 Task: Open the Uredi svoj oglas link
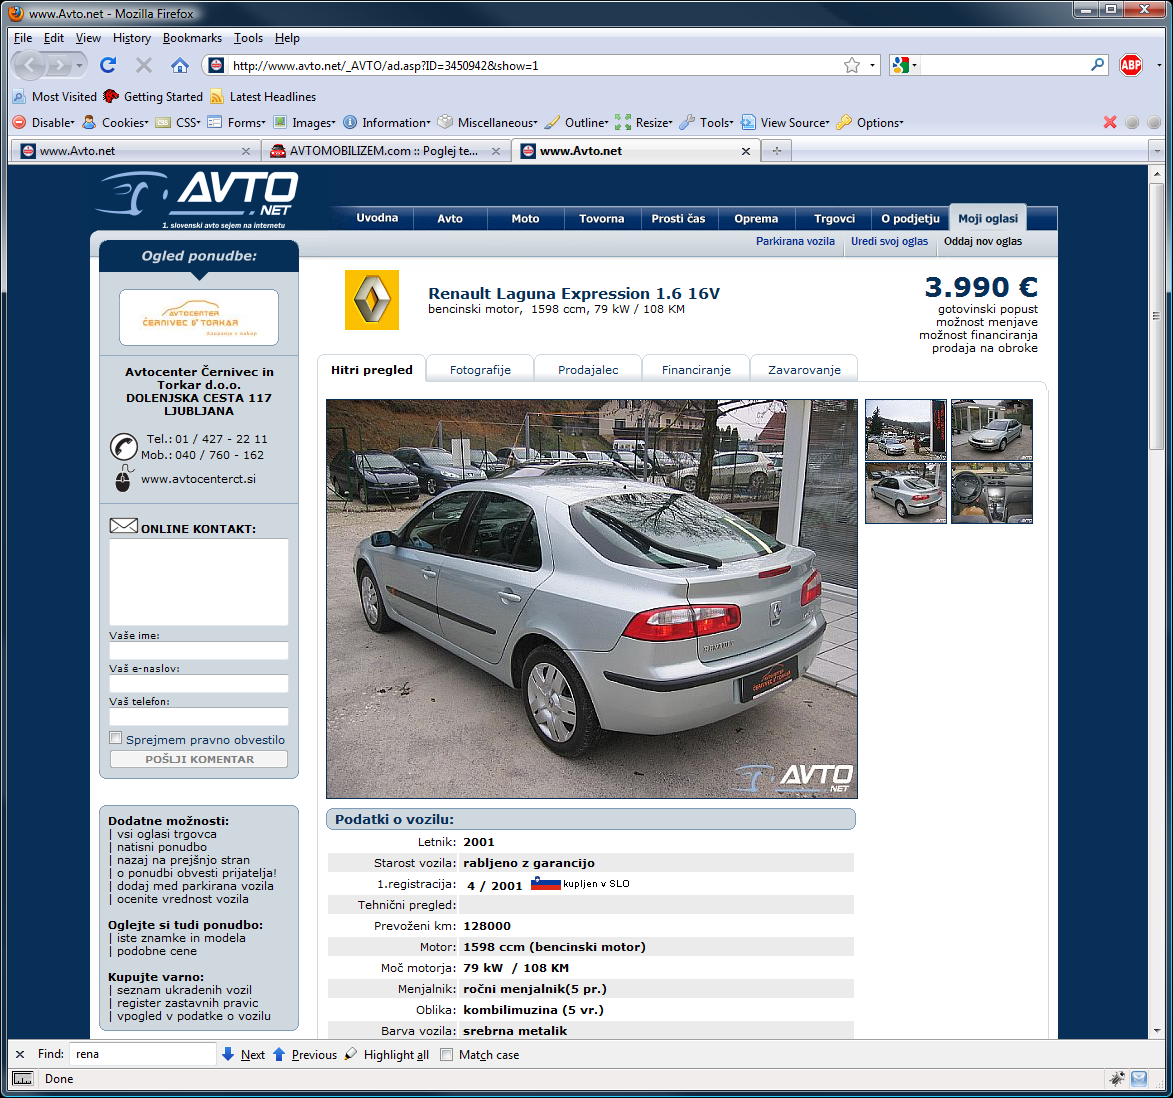pos(889,242)
